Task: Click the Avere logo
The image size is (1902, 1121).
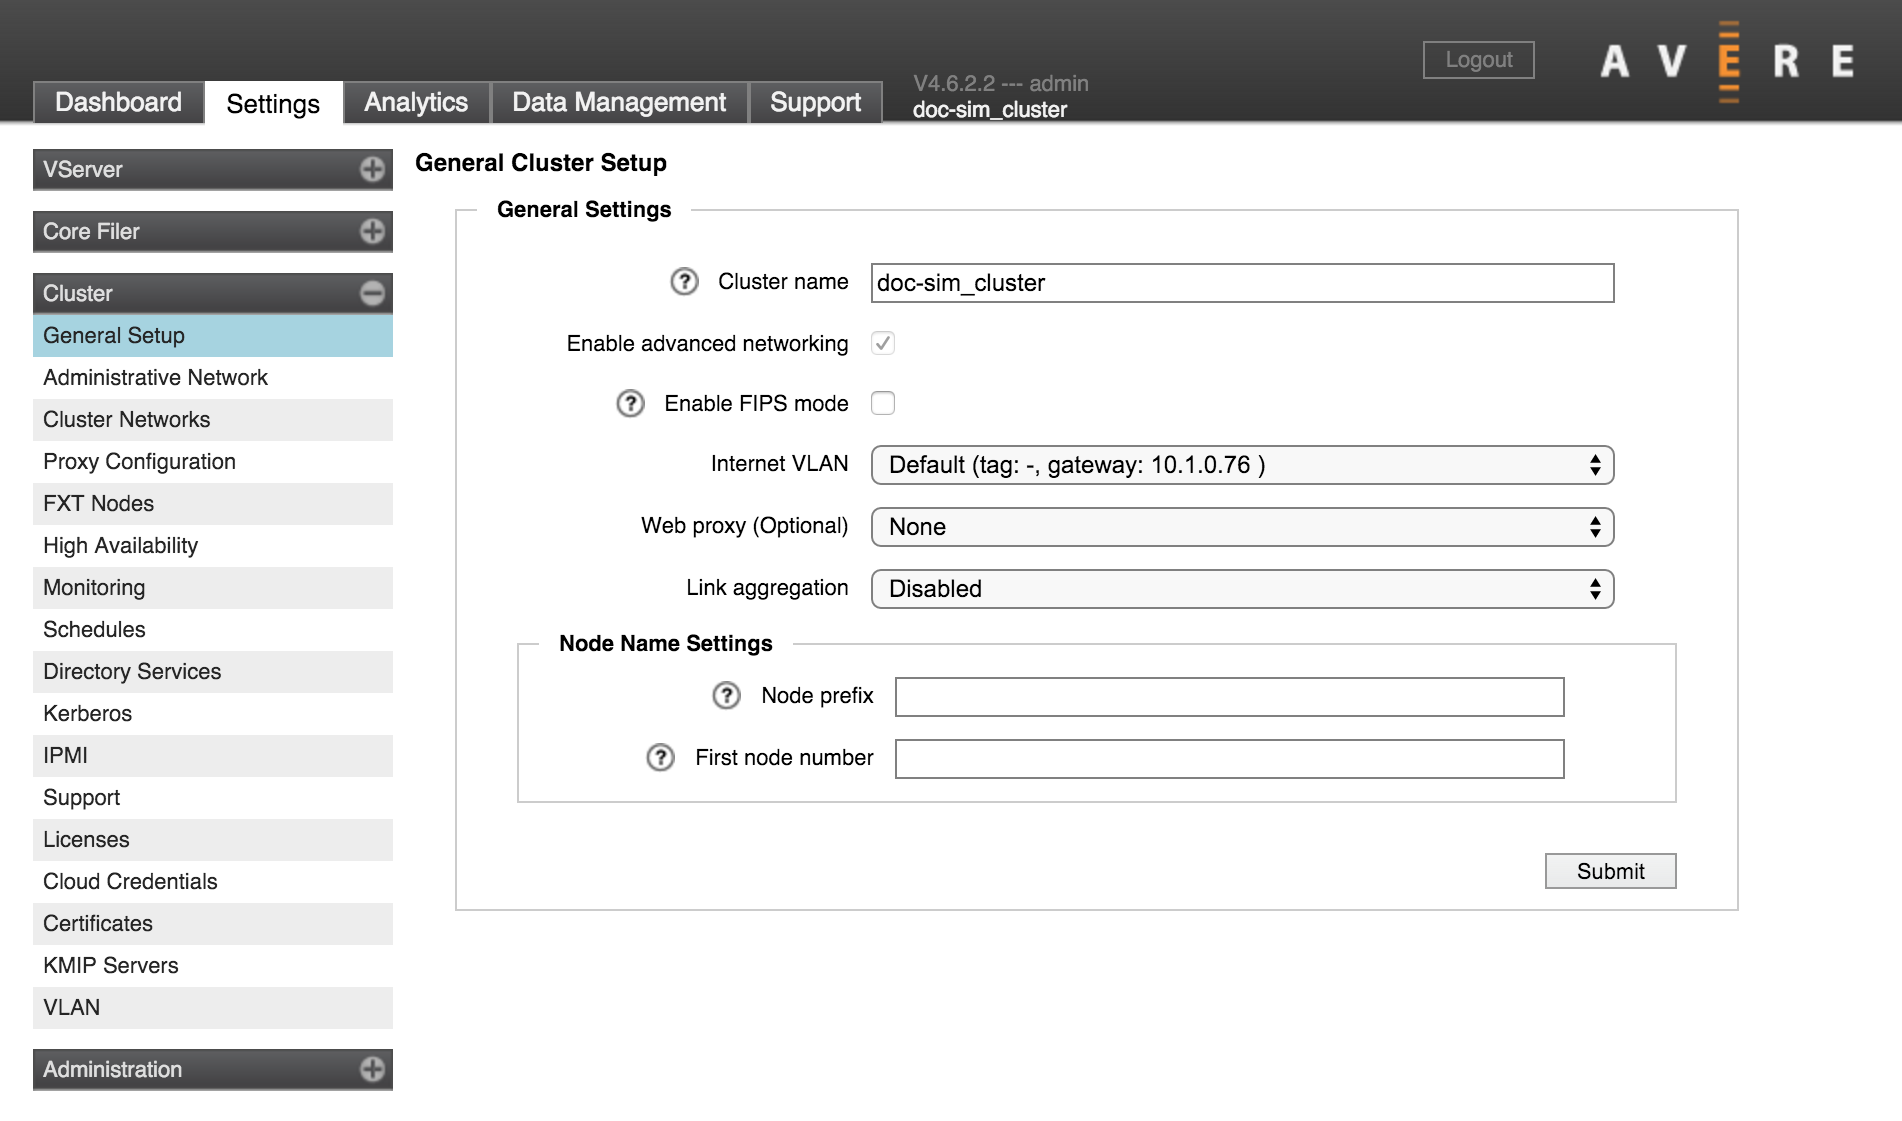Action: (x=1727, y=61)
